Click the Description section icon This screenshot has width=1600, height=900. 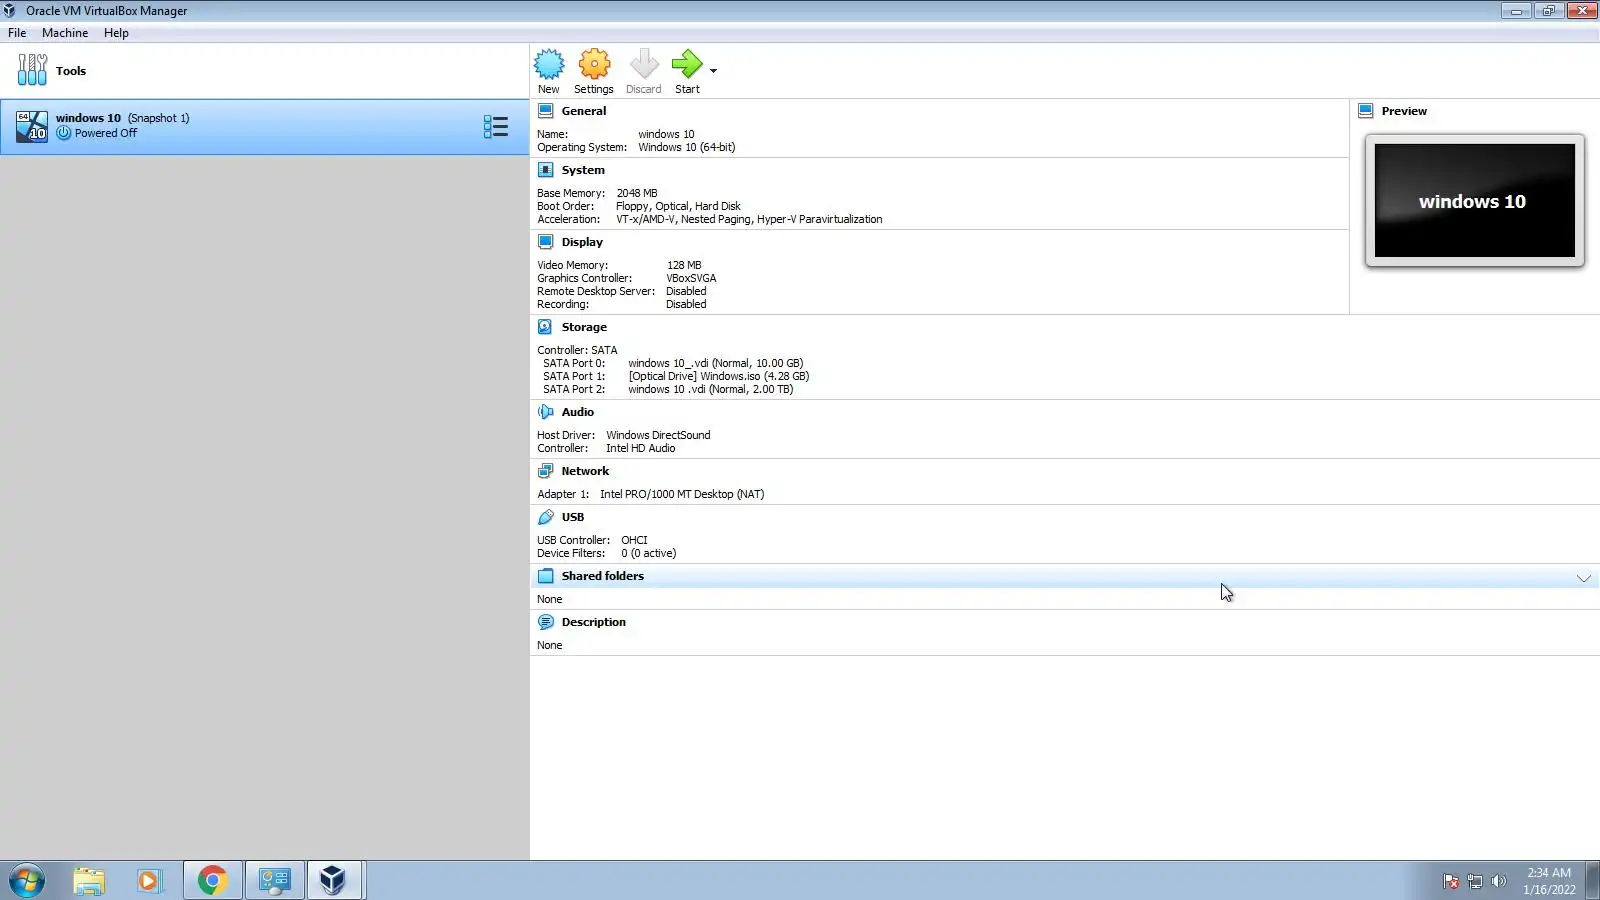click(x=546, y=622)
